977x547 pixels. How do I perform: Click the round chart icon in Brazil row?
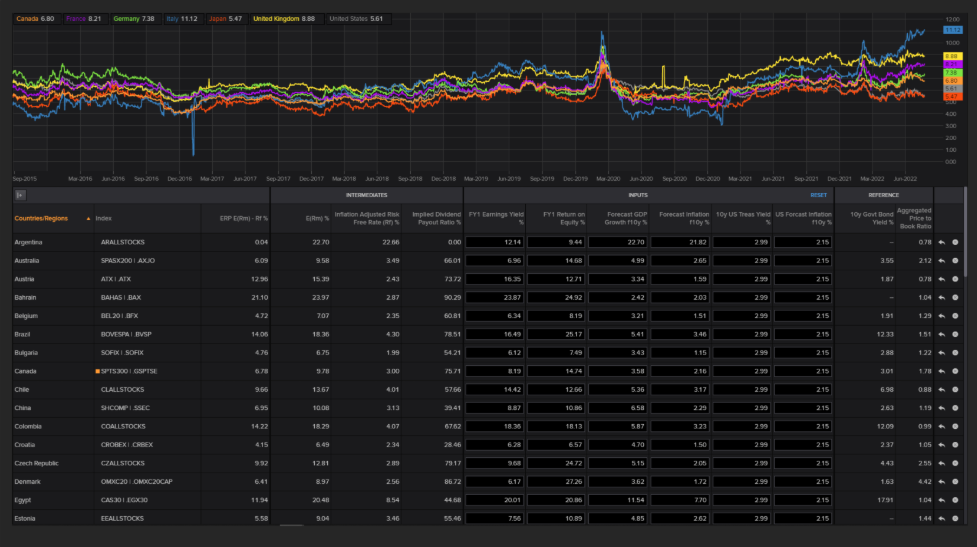(x=955, y=334)
